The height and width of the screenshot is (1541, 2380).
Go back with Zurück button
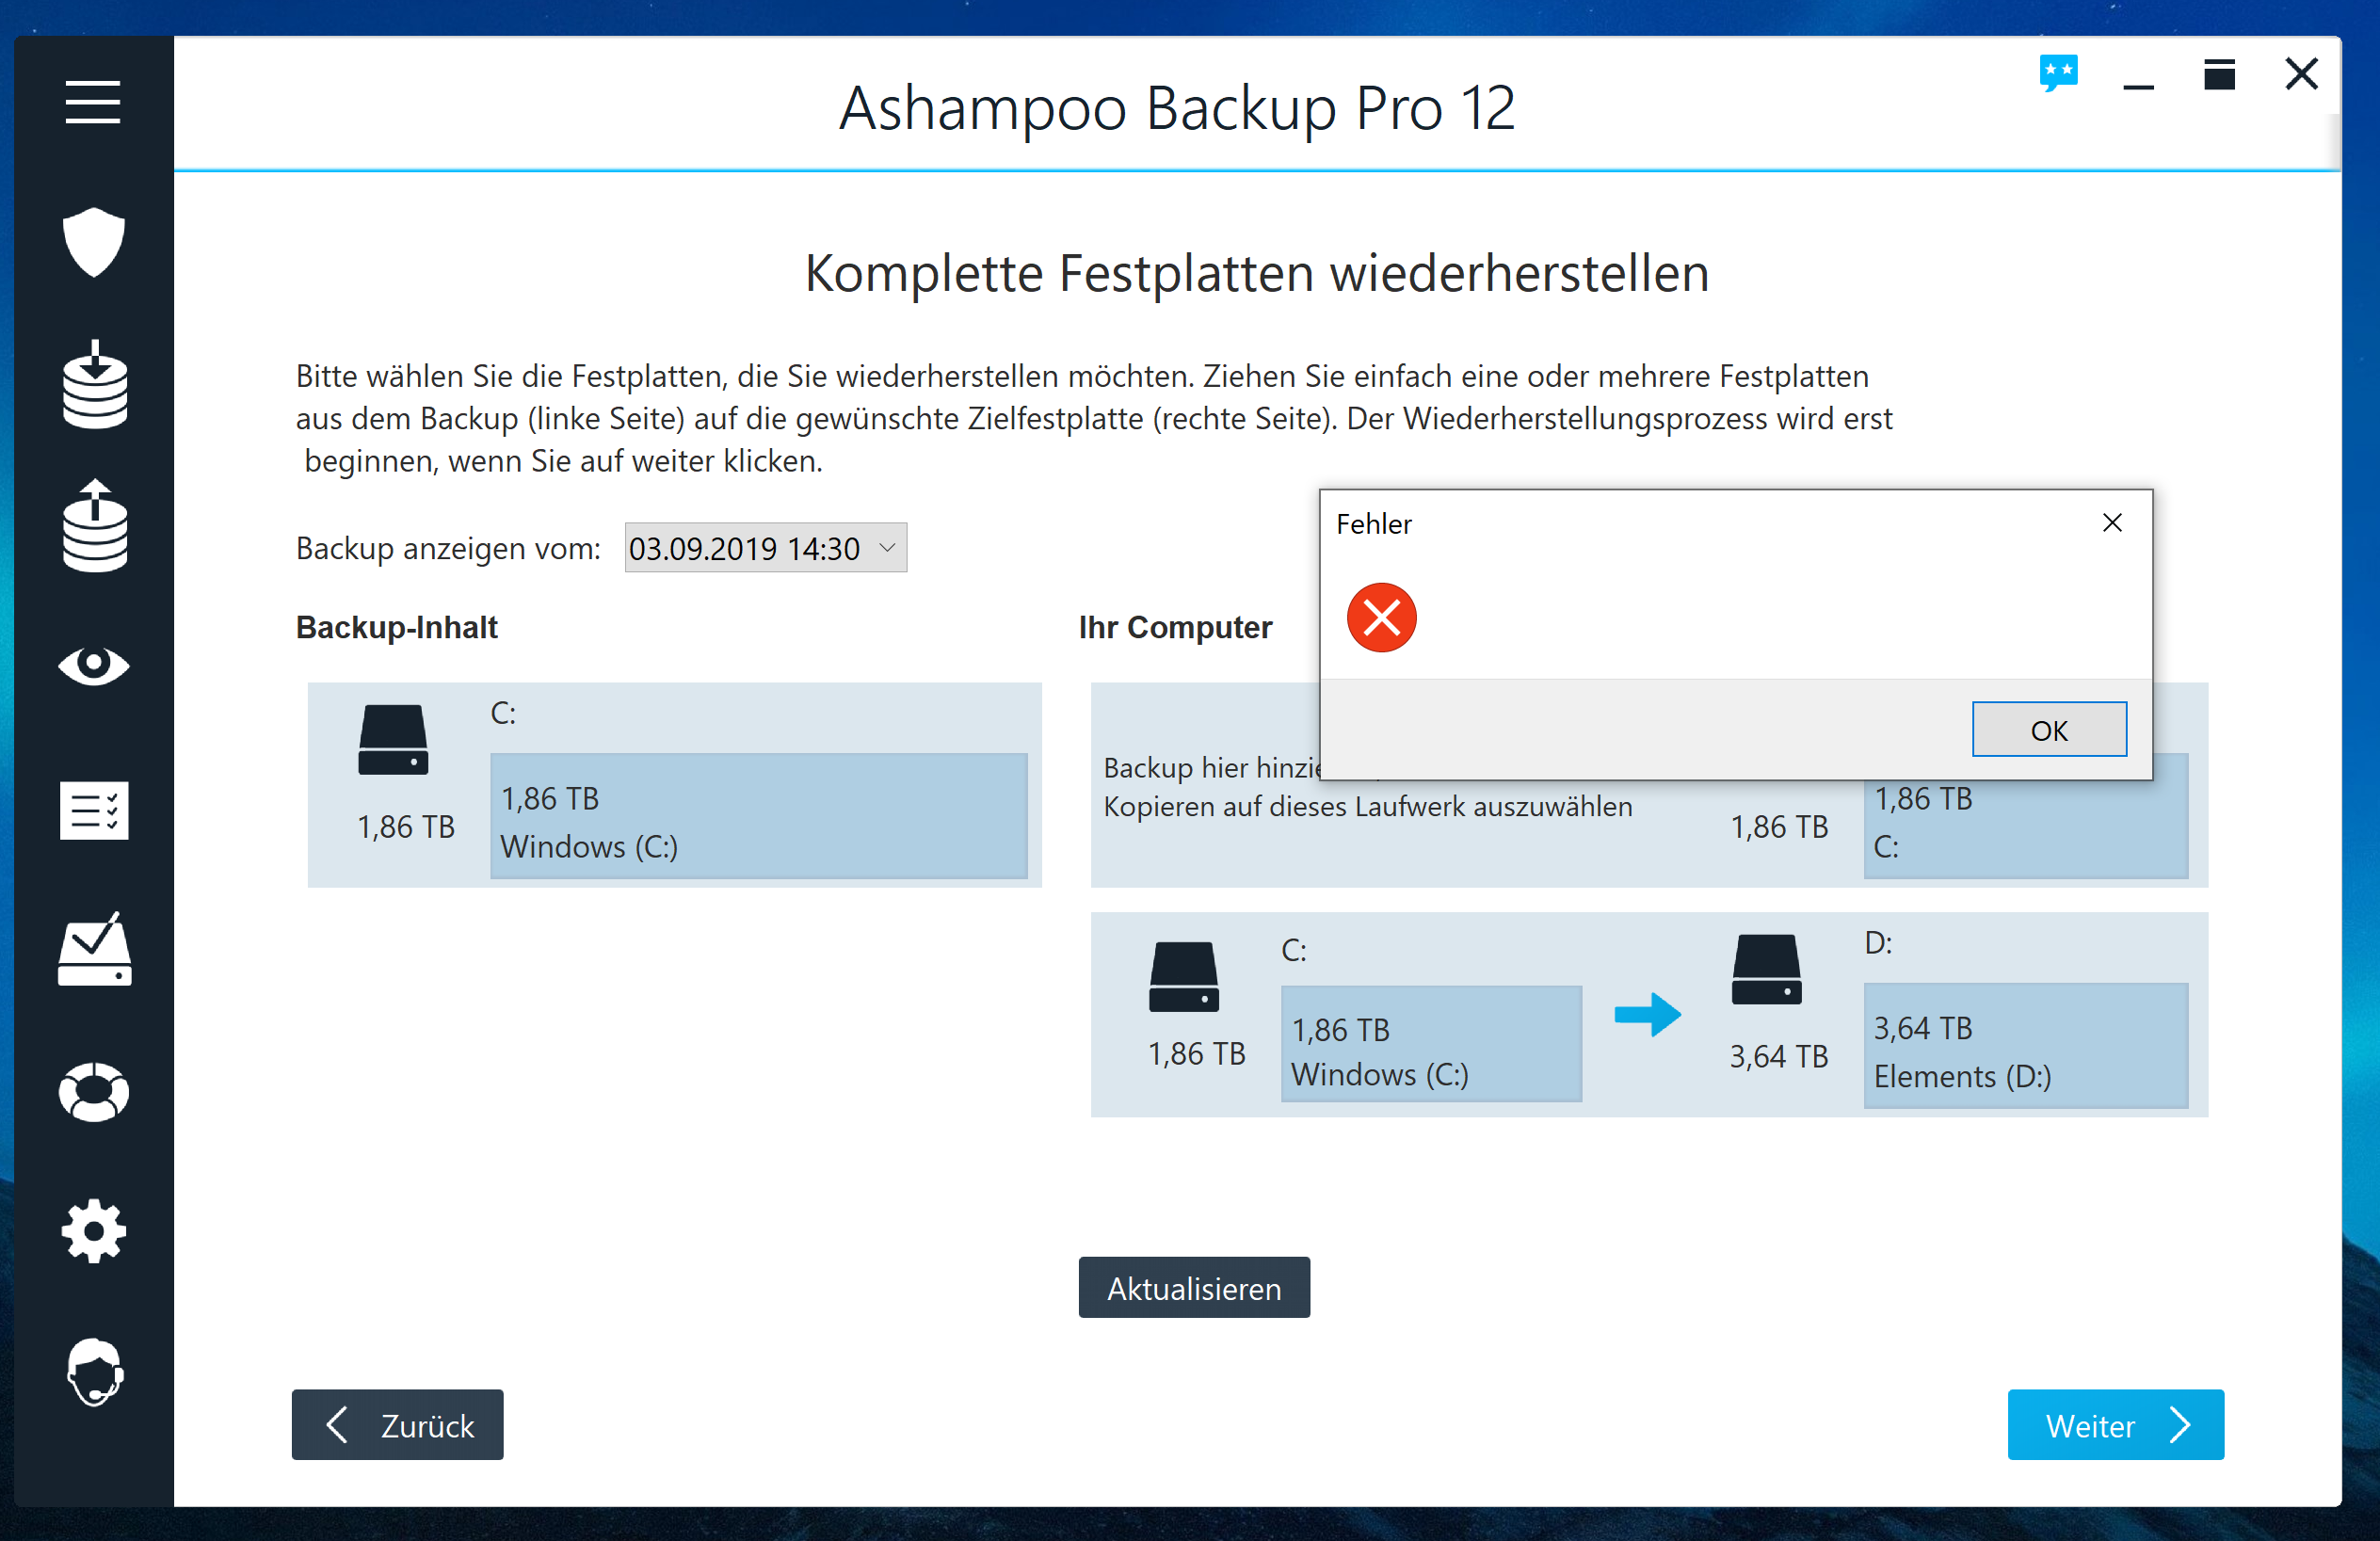click(x=397, y=1425)
